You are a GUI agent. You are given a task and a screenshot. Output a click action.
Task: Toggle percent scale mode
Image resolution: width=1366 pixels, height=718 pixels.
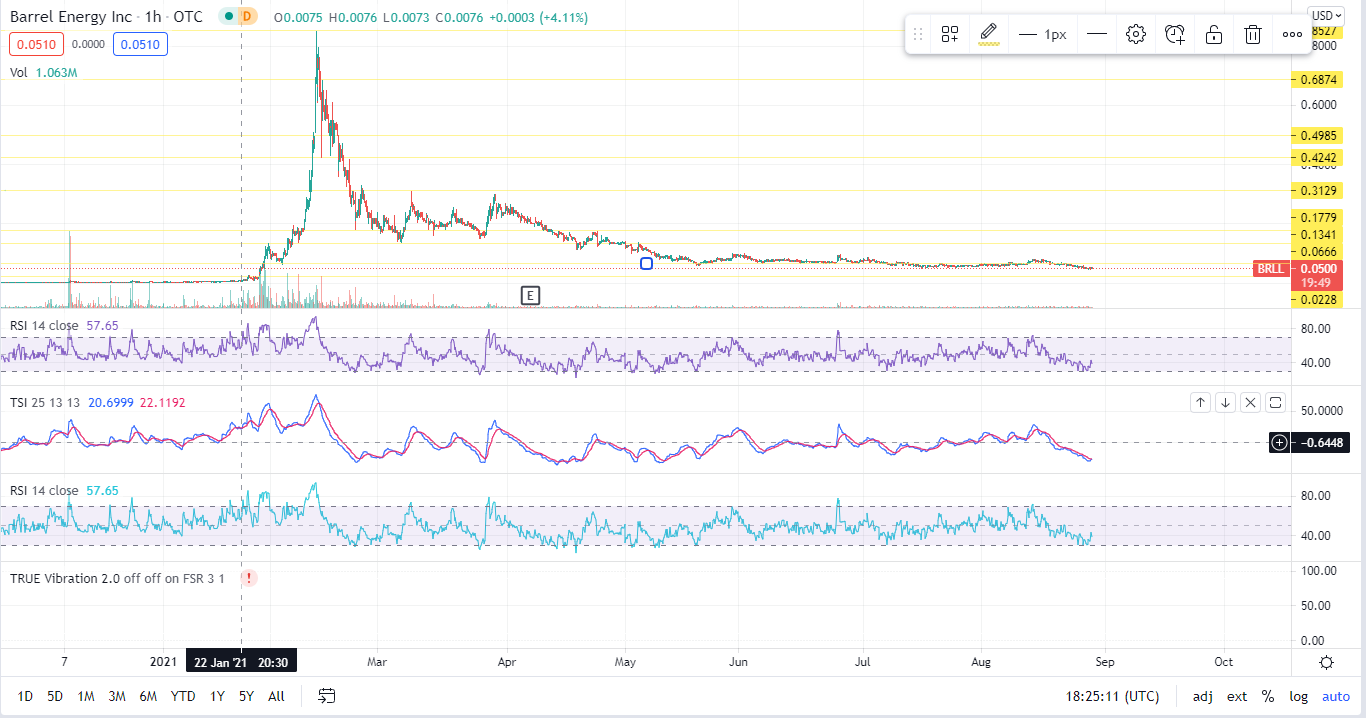1268,697
